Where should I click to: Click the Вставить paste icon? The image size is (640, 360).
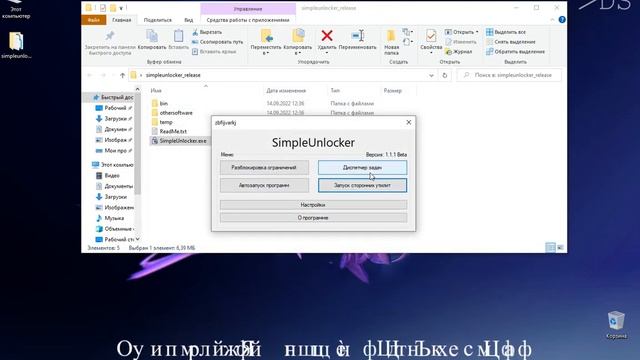pyautogui.click(x=178, y=36)
